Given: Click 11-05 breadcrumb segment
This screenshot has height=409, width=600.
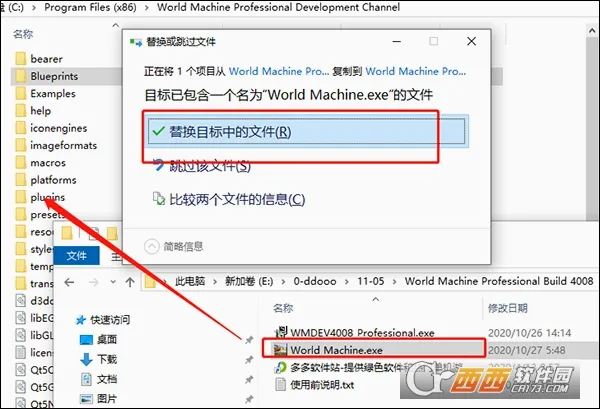Looking at the screenshot, I should [x=370, y=281].
